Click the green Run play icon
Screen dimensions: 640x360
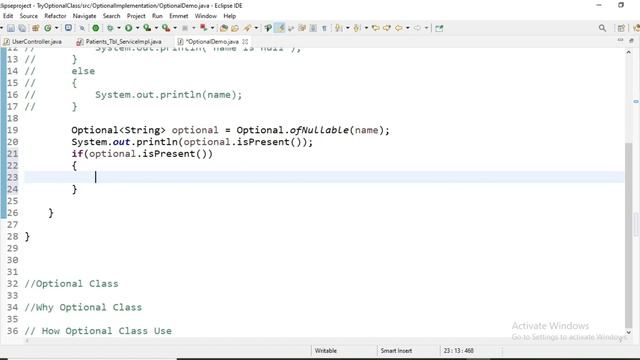(x=129, y=28)
